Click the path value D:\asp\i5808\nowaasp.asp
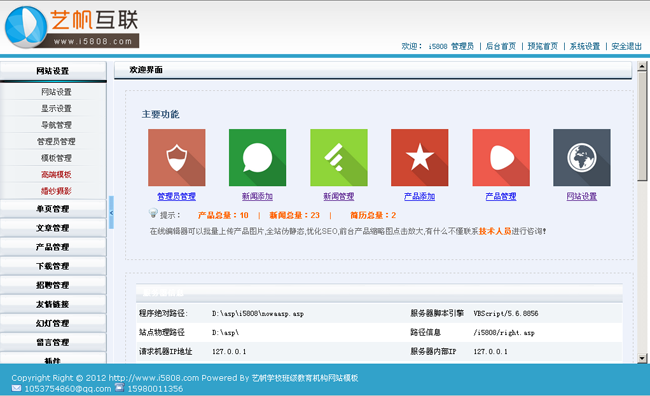This screenshot has height=396, width=650. (x=258, y=313)
